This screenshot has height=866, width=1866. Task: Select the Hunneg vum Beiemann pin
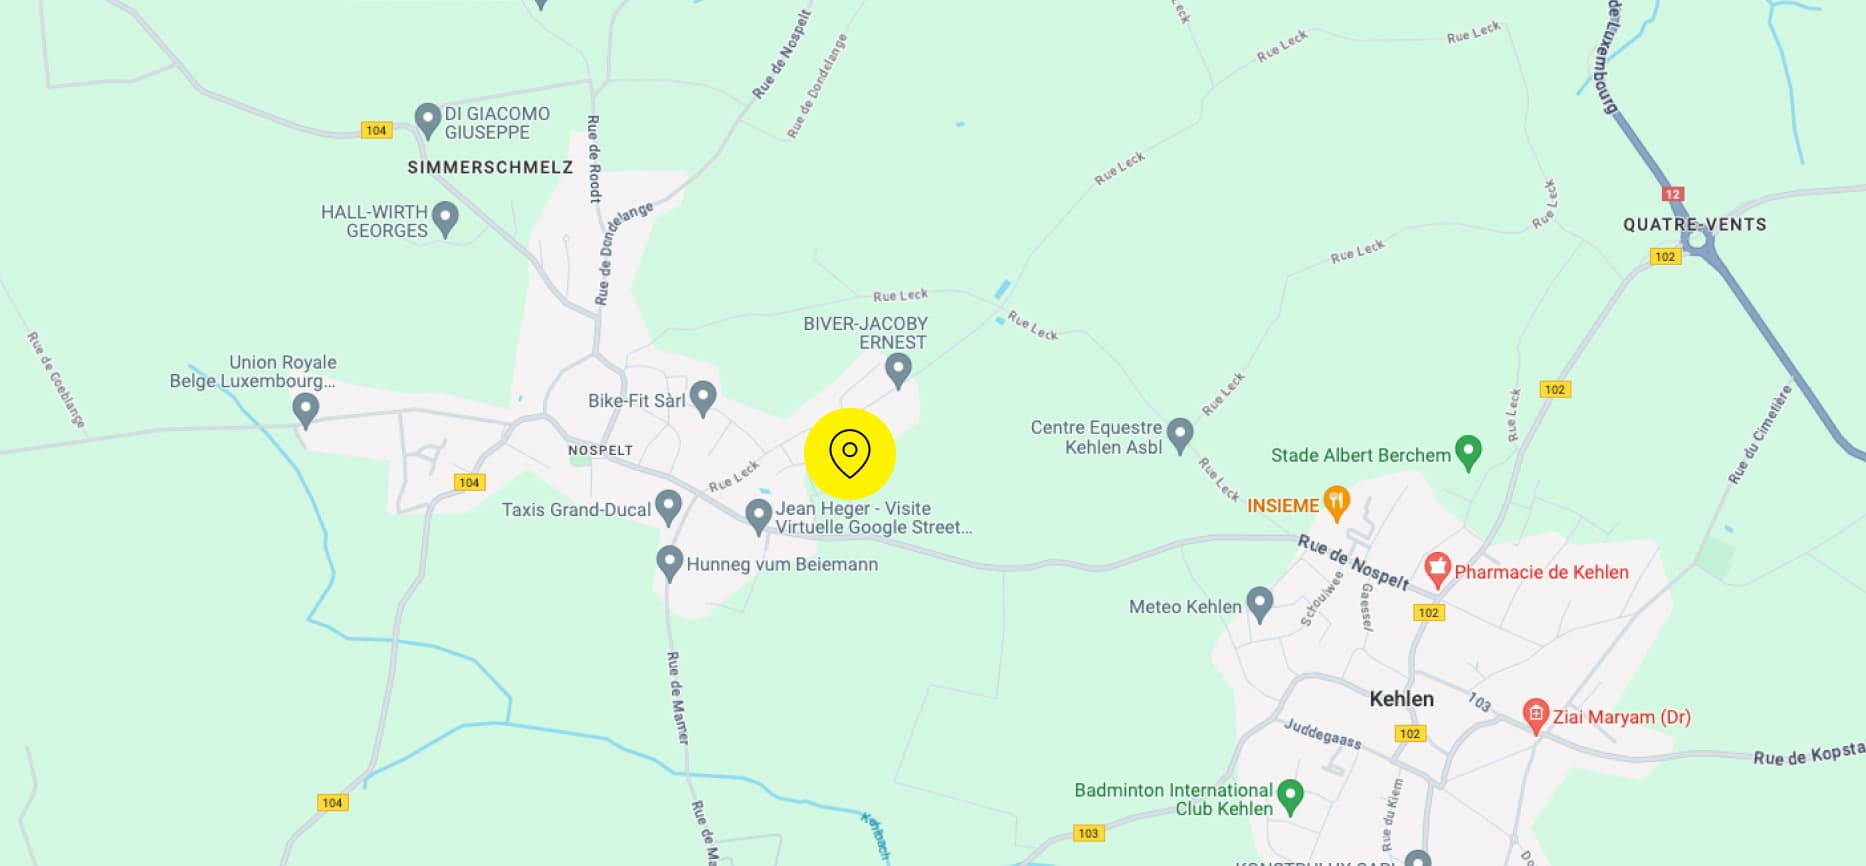669,563
